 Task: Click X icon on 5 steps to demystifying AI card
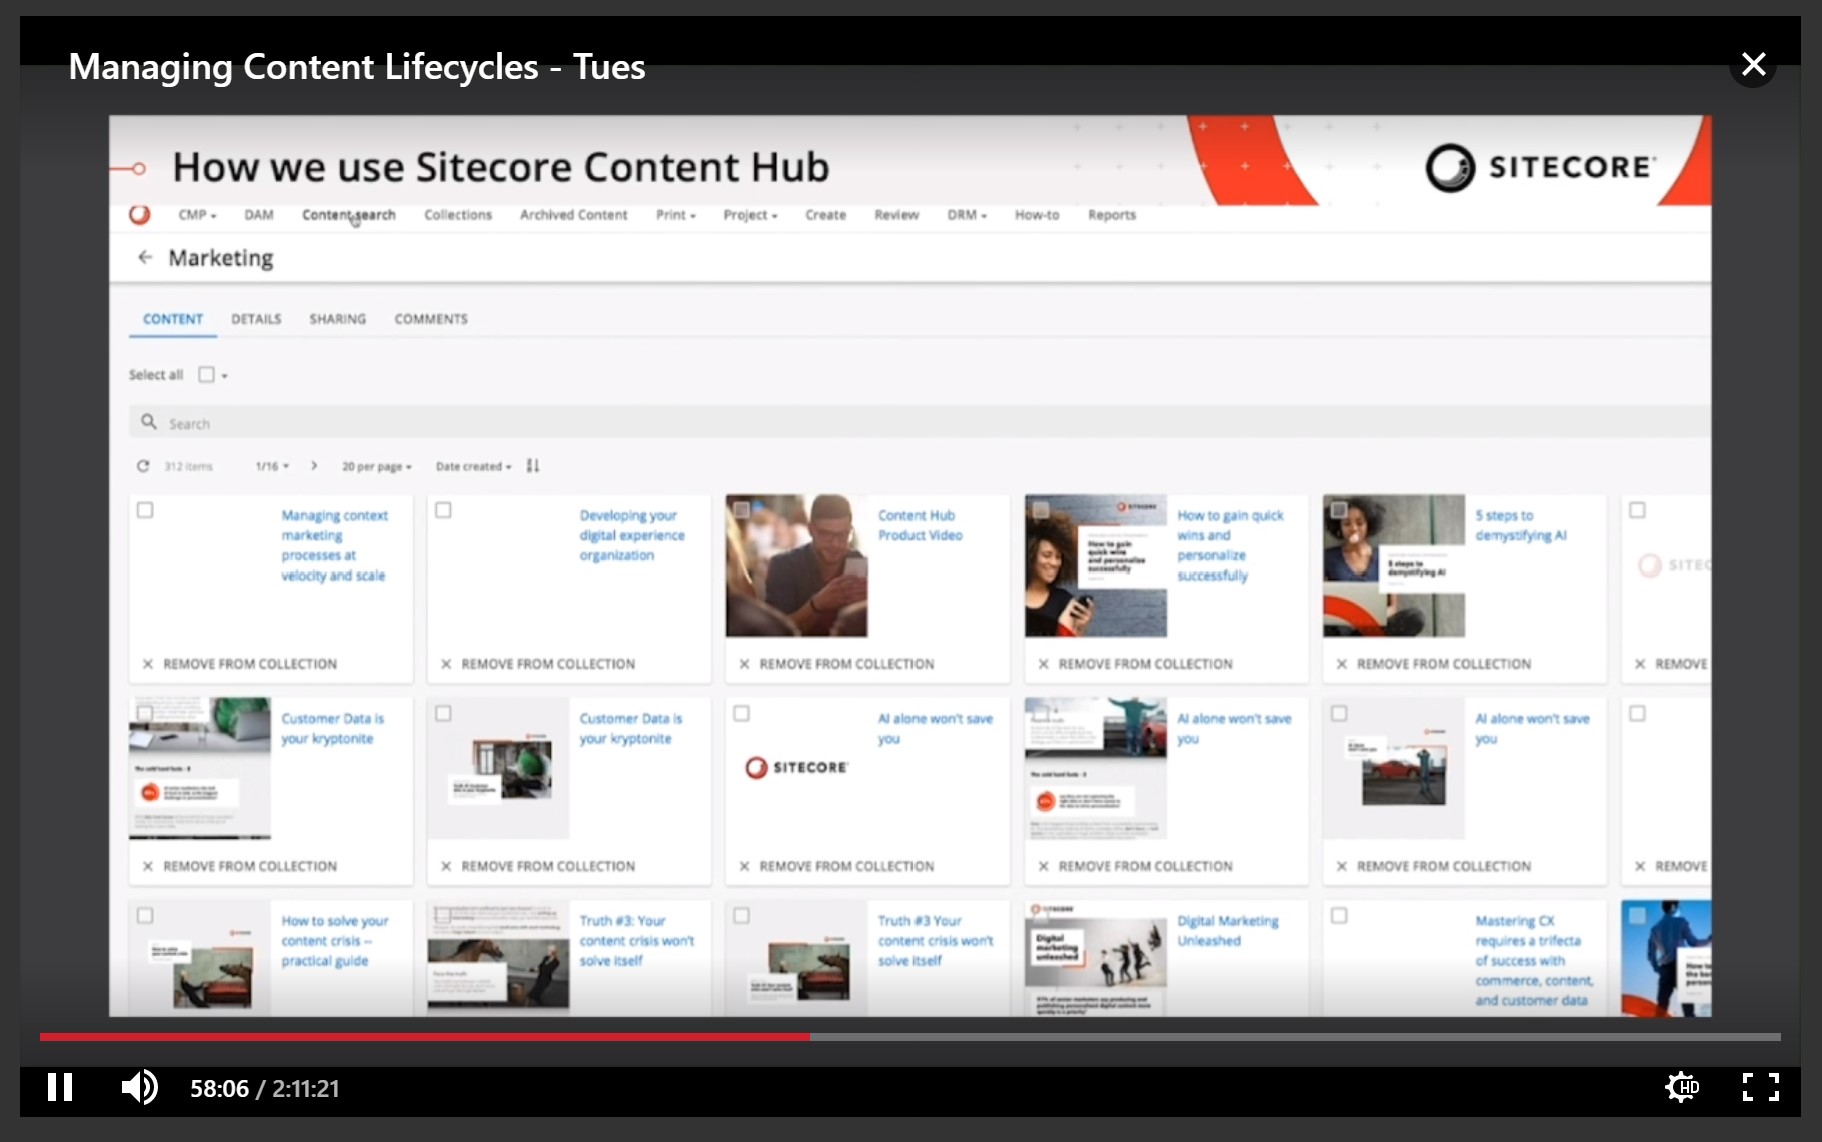[x=1341, y=664]
